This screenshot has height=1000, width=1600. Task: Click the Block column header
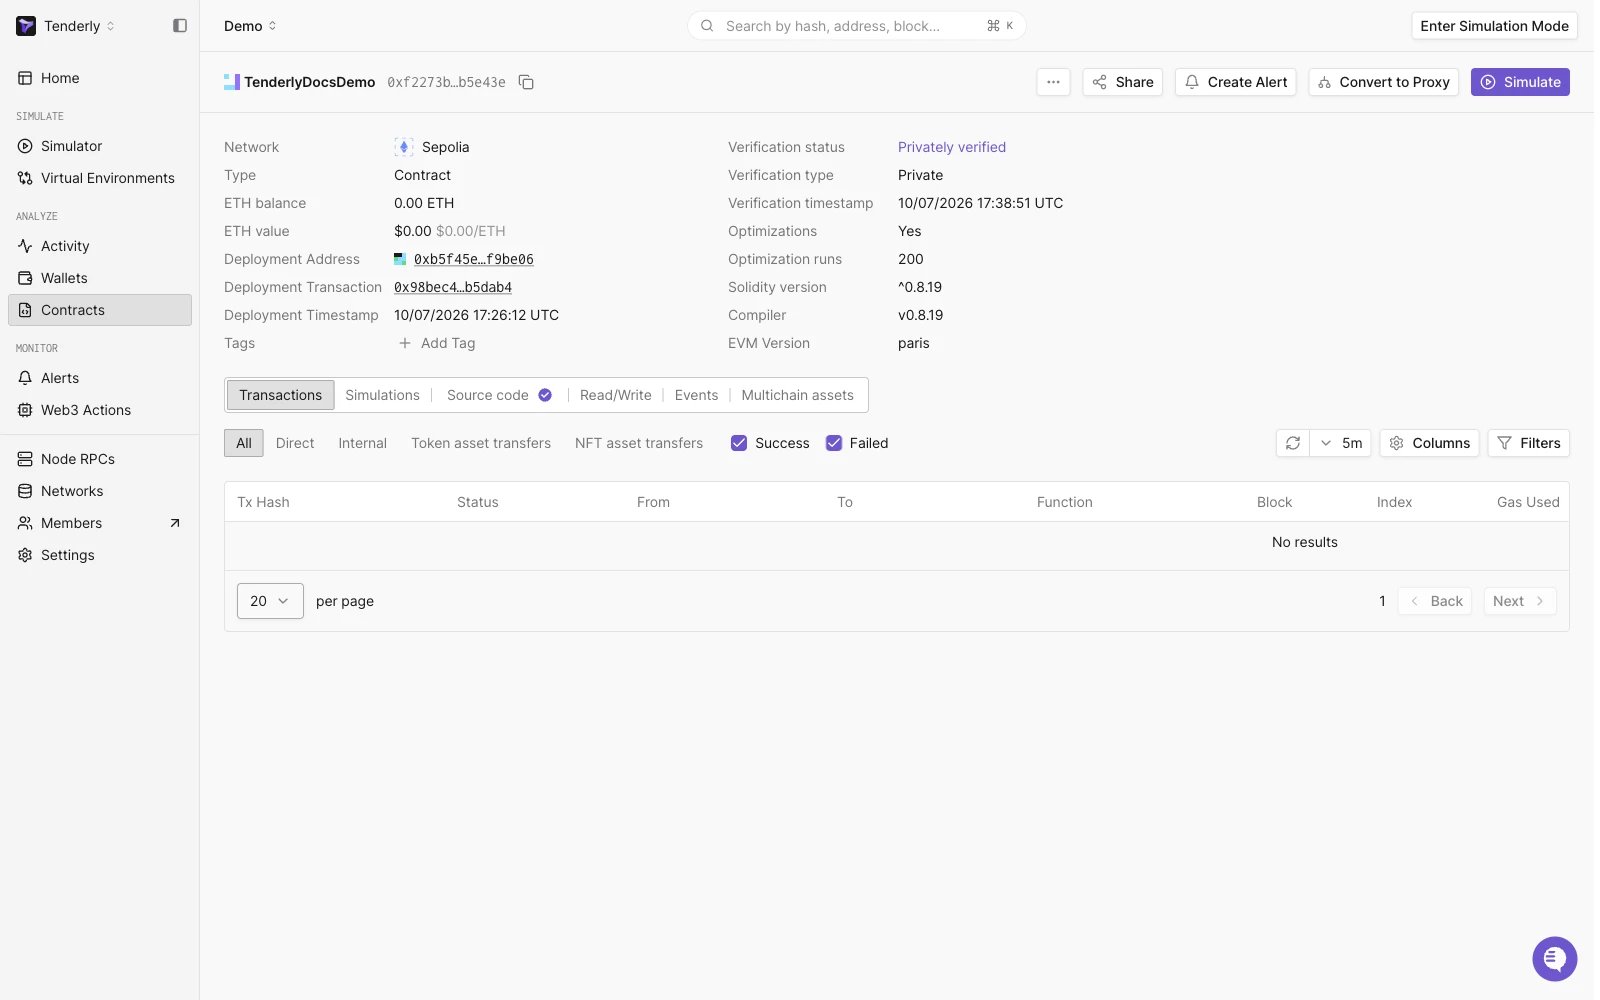tap(1274, 502)
